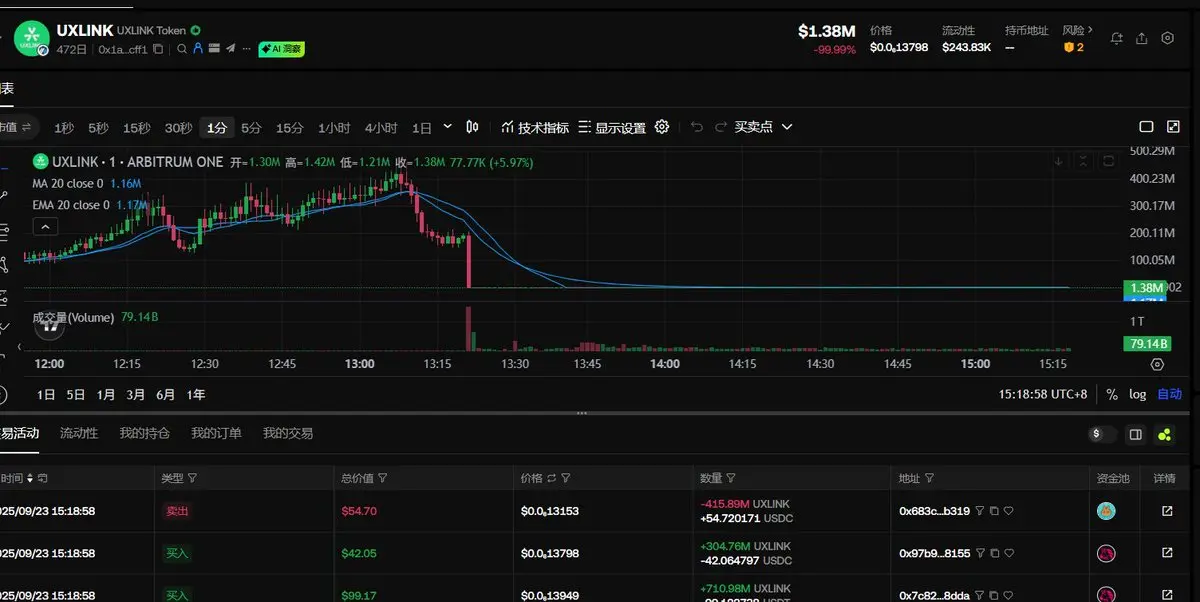Switch to 我的持仓 tab
This screenshot has width=1200, height=602.
(144, 433)
